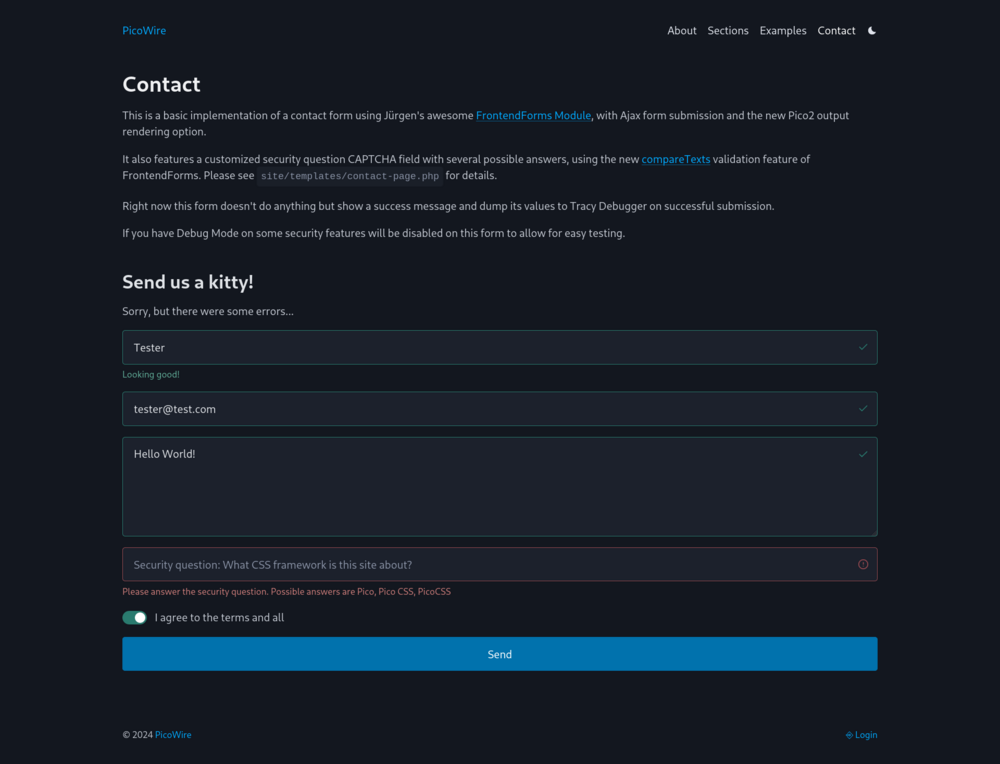Select the code snippet site/templates/contact-page.php
Viewport: 1000px width, 764px height.
coord(349,176)
